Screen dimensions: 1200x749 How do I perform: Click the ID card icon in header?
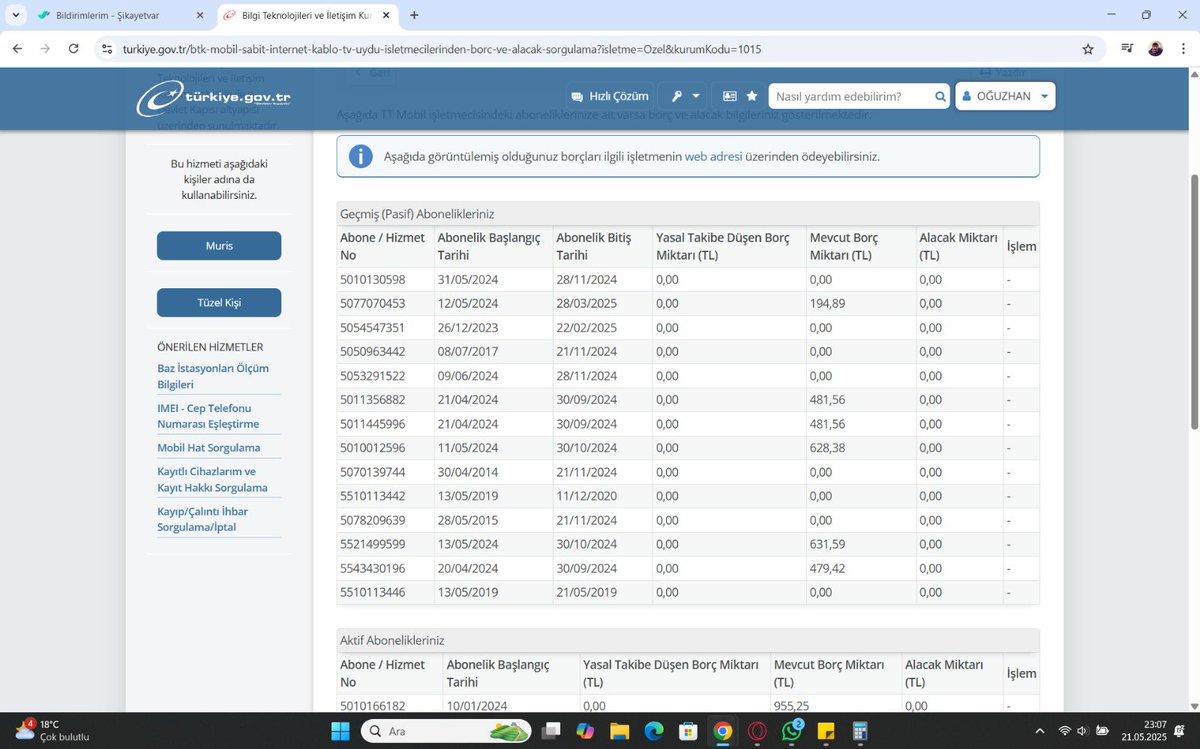tap(729, 96)
